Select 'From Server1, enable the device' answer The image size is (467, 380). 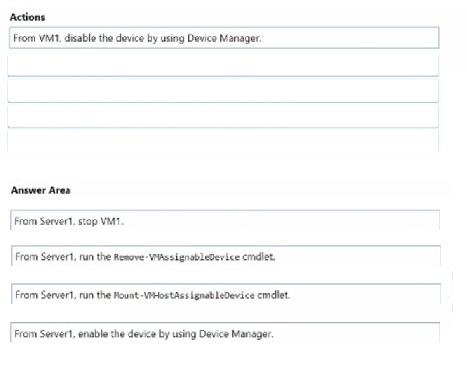(x=225, y=332)
